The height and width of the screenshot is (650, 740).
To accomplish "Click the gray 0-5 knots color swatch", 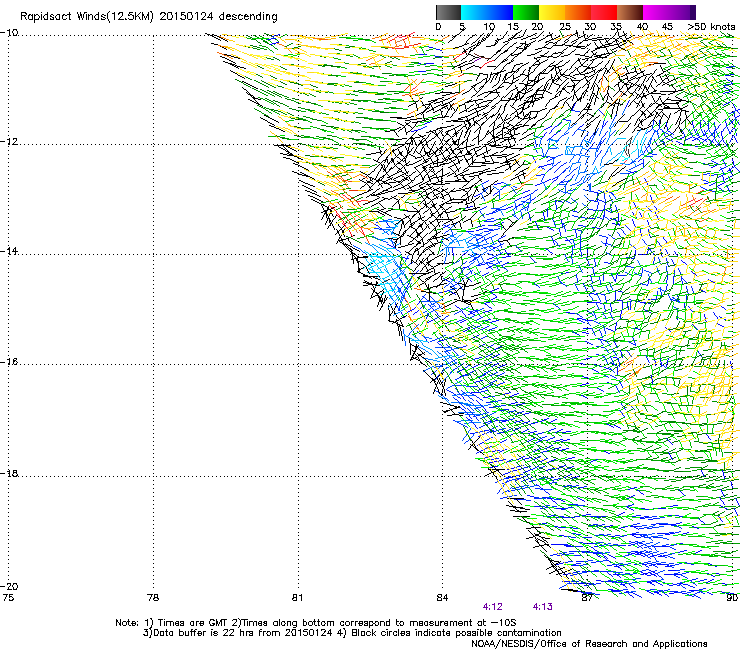I will [x=448, y=13].
